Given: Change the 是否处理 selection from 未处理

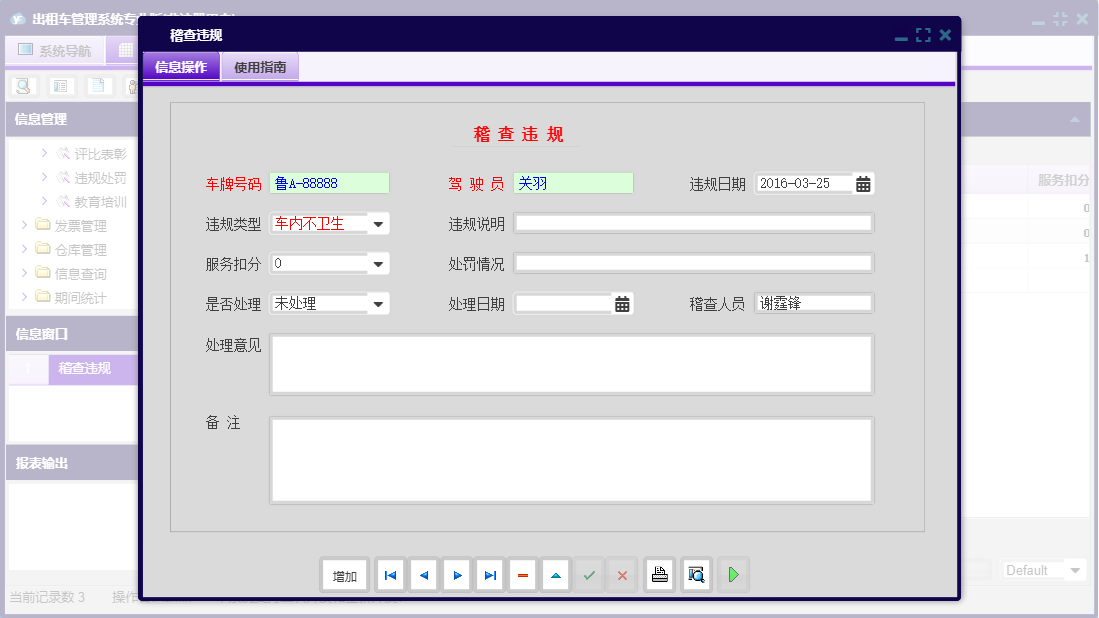Looking at the screenshot, I should pos(378,303).
